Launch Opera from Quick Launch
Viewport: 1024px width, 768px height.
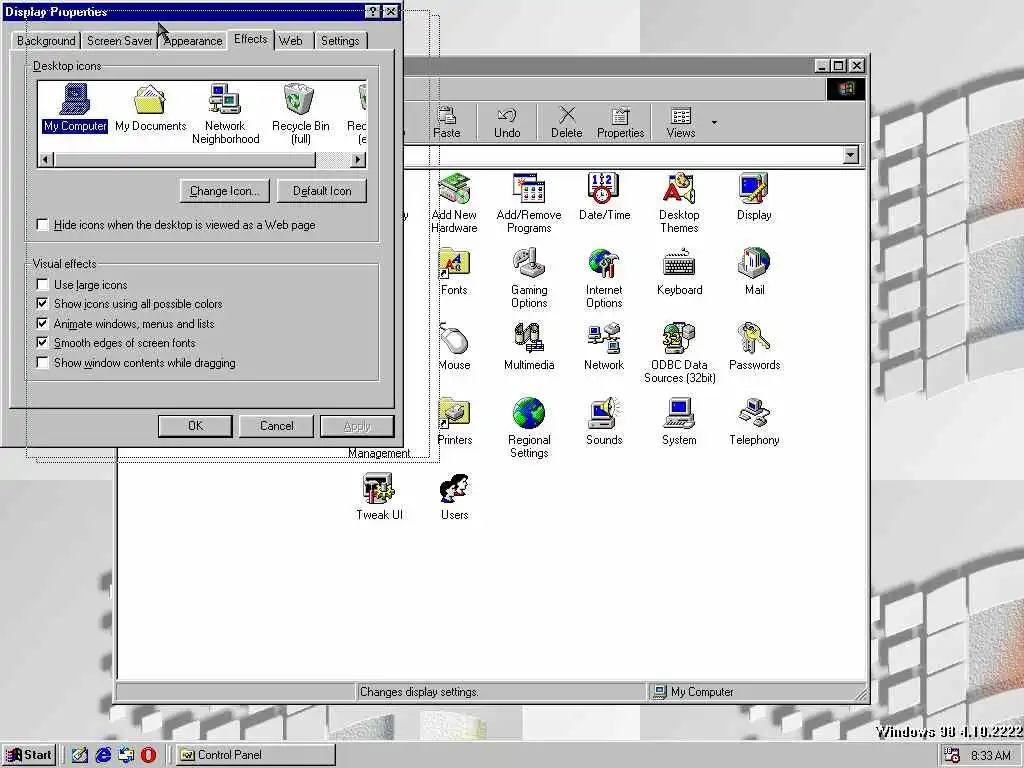(149, 755)
